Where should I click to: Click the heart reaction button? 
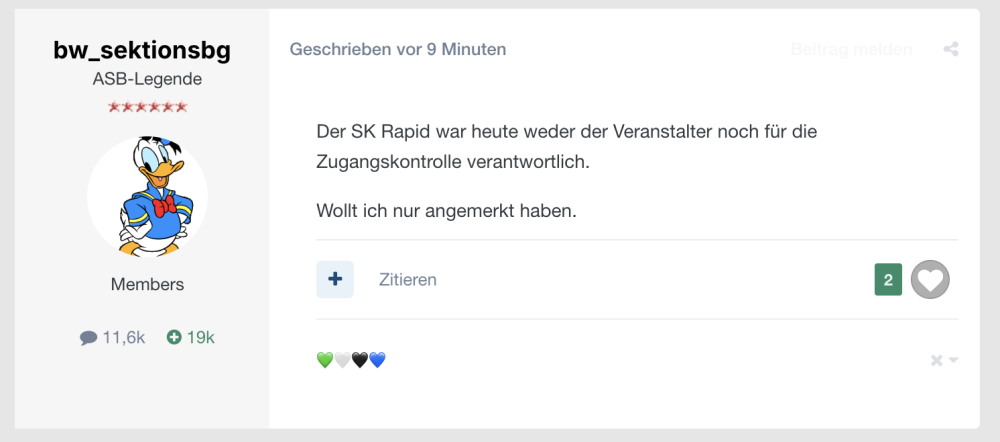[x=930, y=280]
